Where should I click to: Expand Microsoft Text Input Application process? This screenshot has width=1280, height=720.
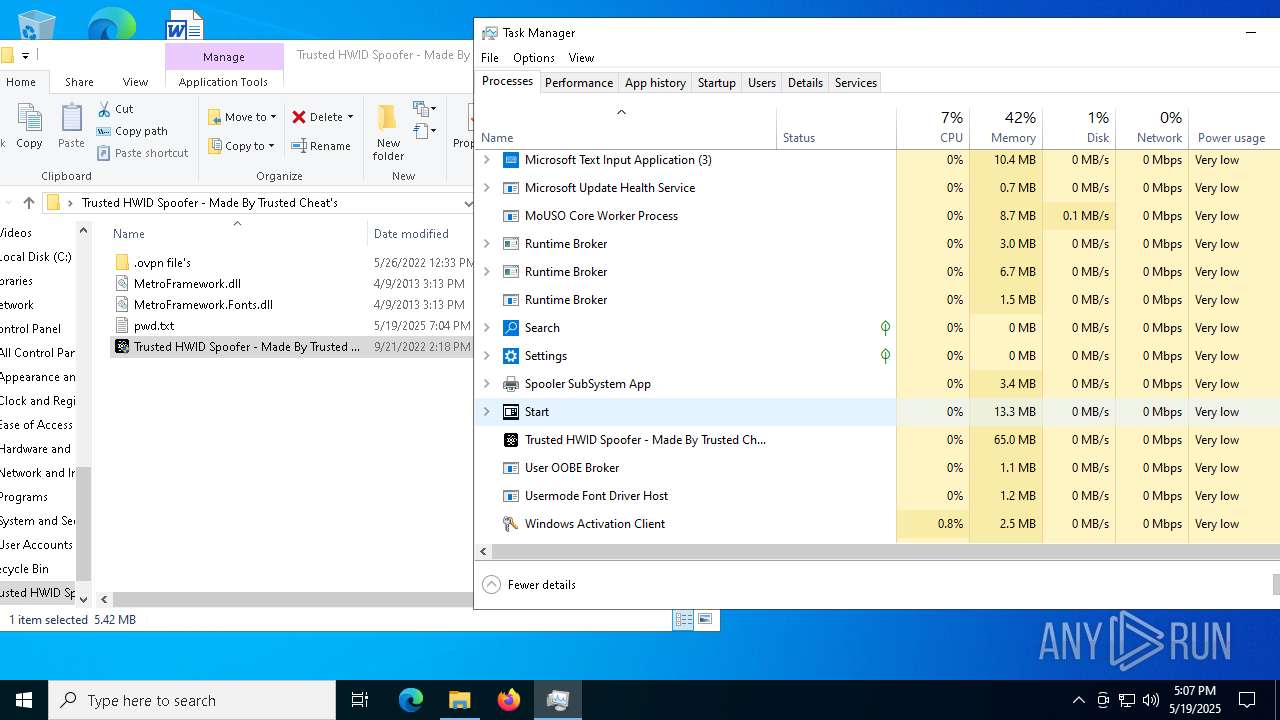pos(487,160)
